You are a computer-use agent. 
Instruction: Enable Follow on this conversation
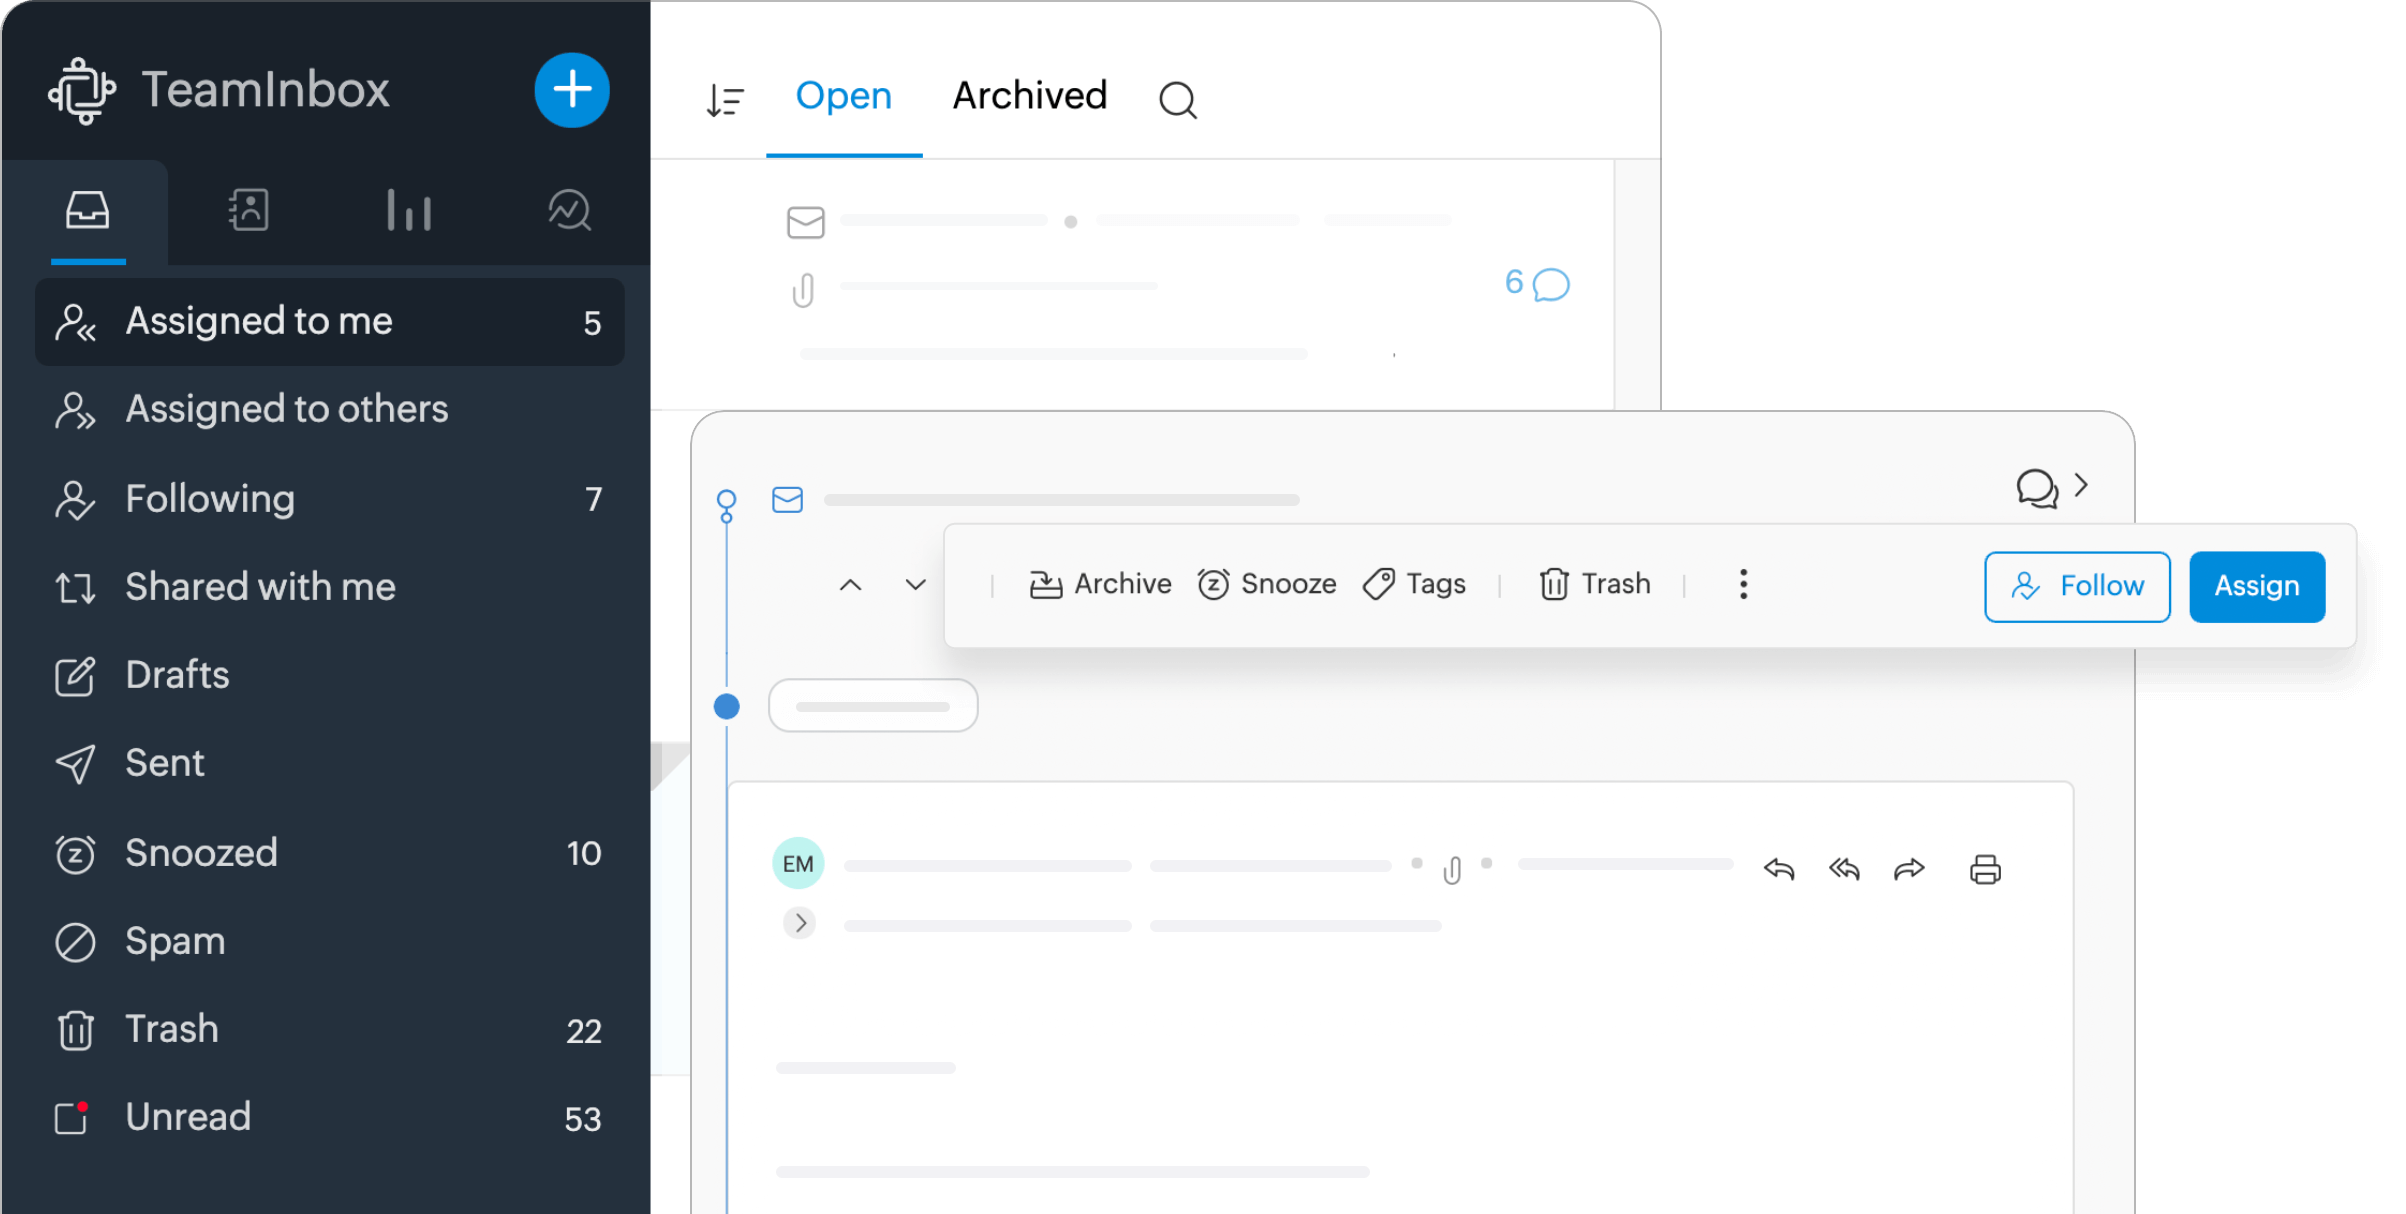[2076, 587]
